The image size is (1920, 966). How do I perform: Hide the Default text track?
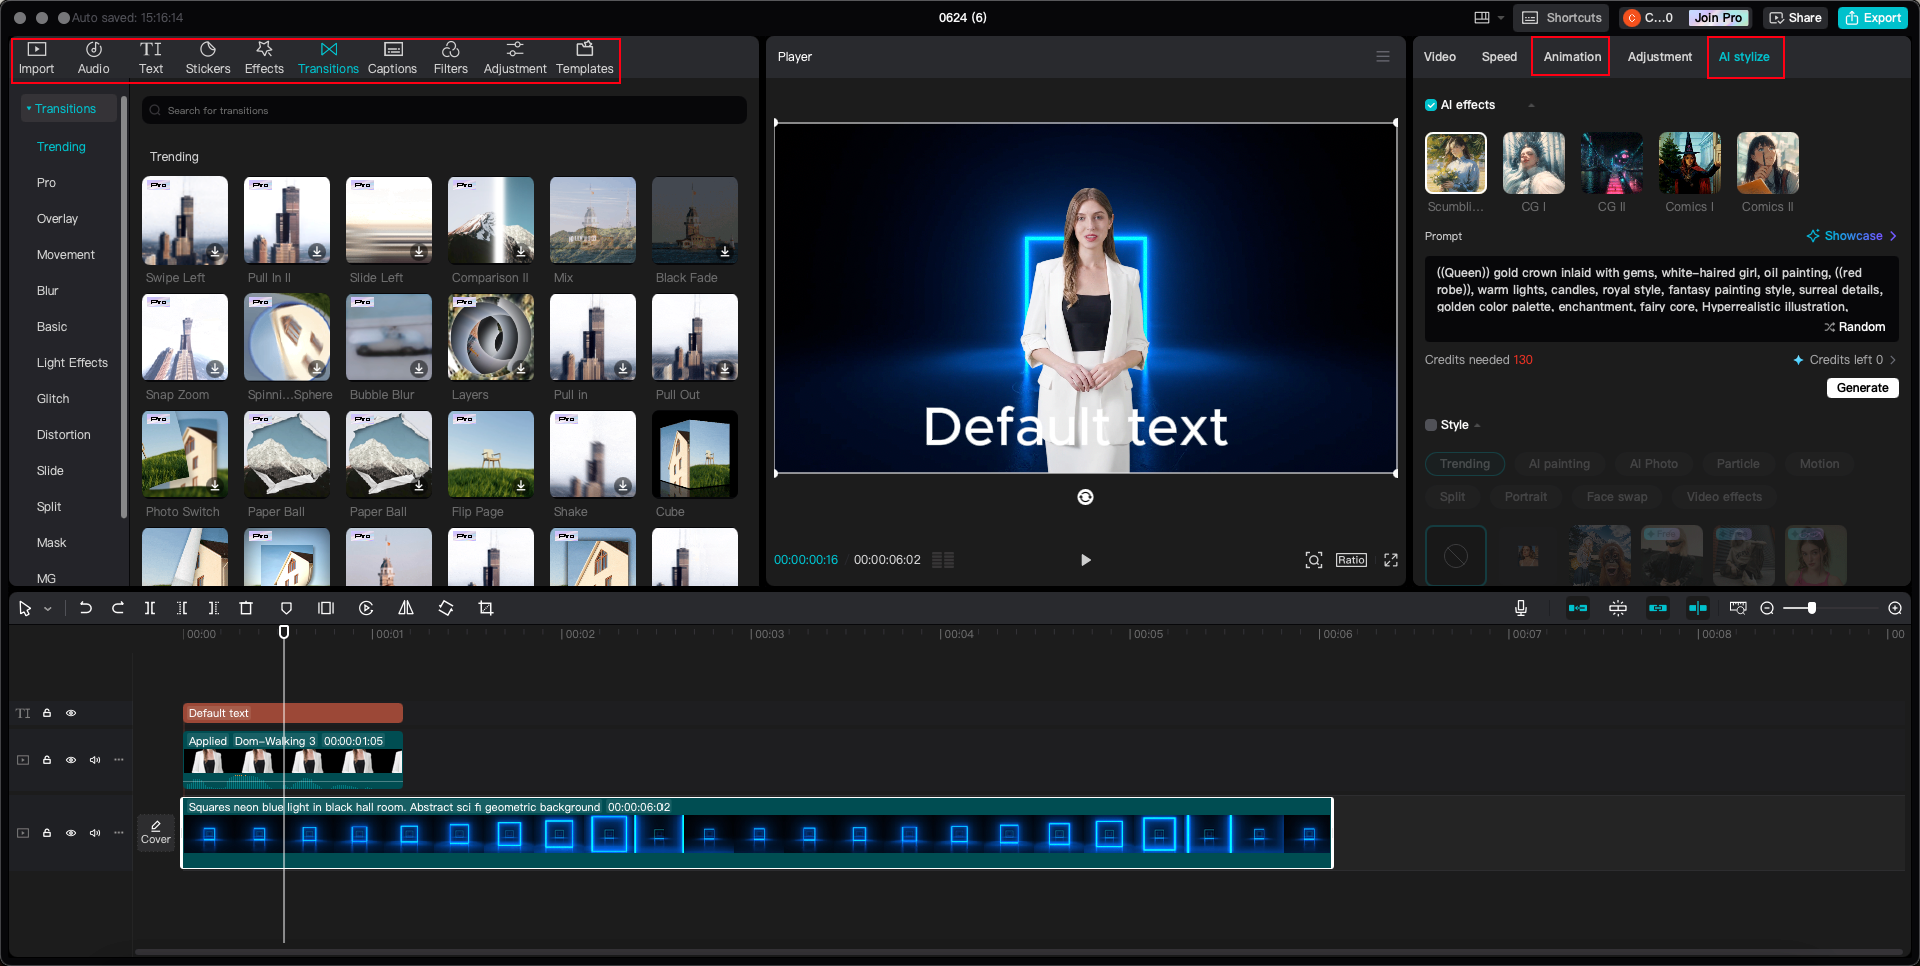[71, 713]
